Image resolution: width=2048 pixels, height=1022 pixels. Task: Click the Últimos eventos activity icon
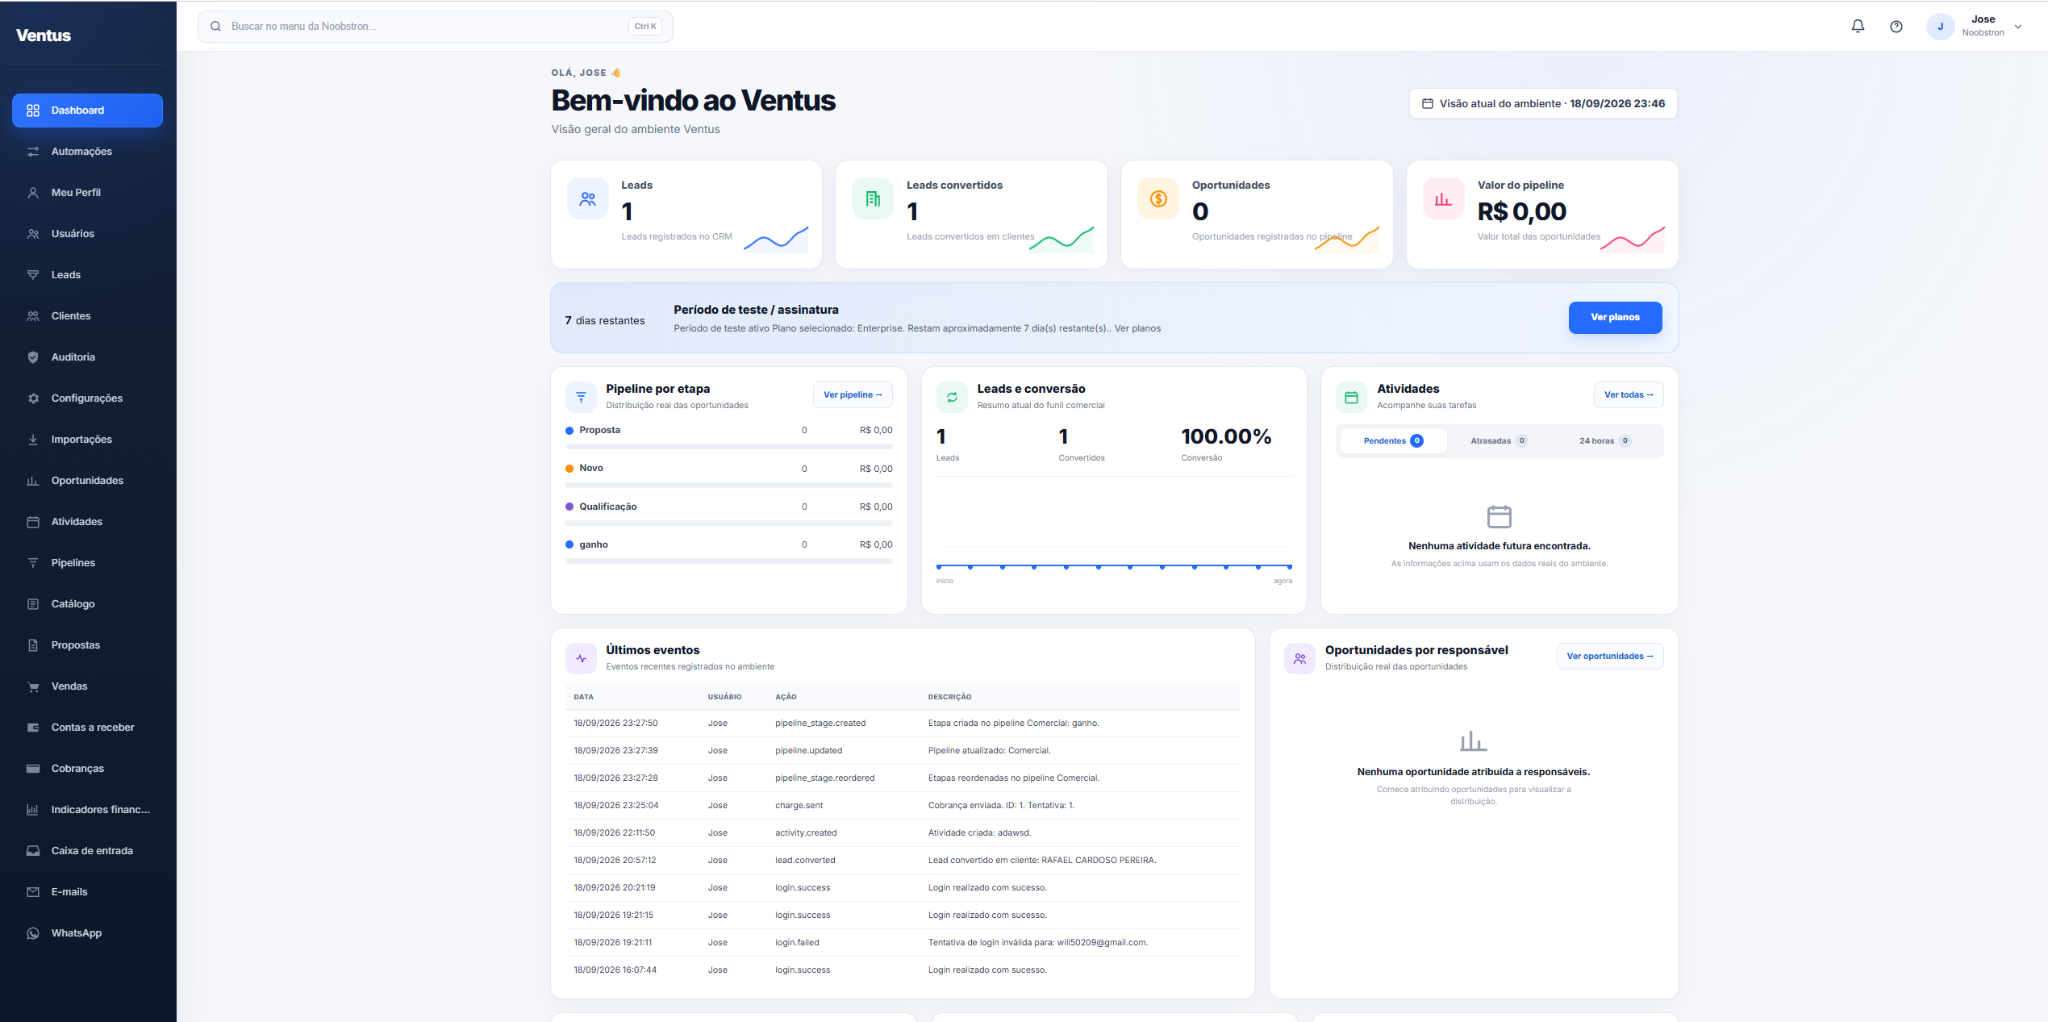tap(581, 658)
